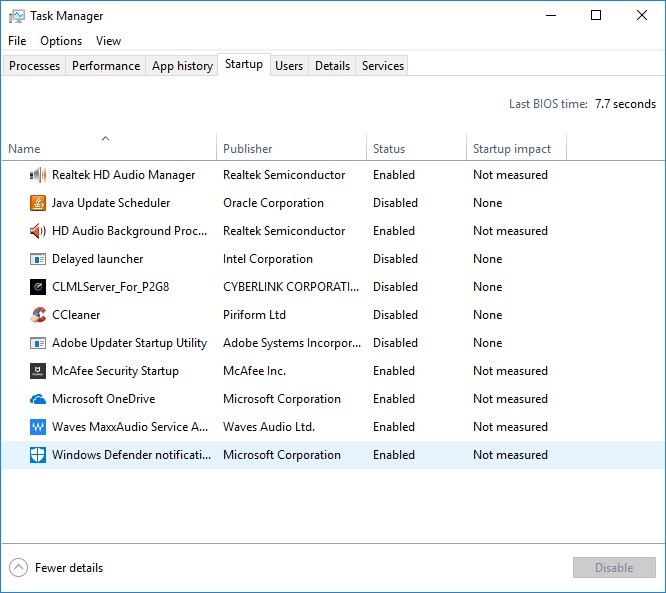The width and height of the screenshot is (666, 593).
Task: Select the CLMLServer_For_P2G8 entry
Action: click(x=333, y=287)
